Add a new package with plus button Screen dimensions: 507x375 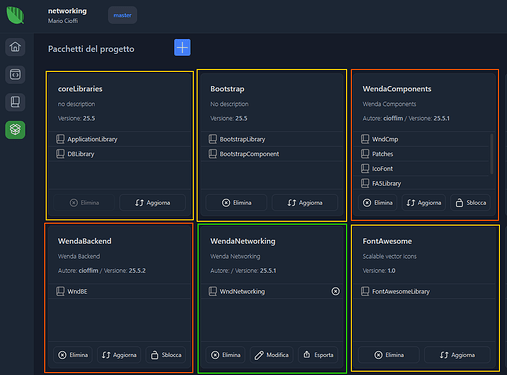182,47
